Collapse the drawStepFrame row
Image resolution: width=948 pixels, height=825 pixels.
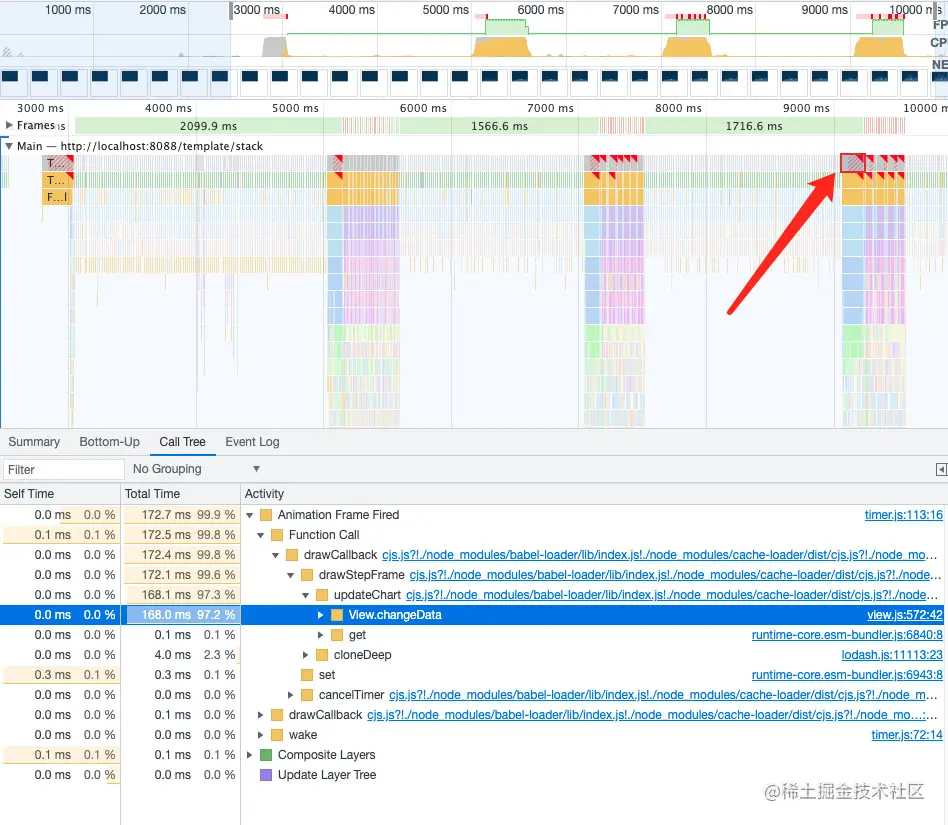click(290, 575)
